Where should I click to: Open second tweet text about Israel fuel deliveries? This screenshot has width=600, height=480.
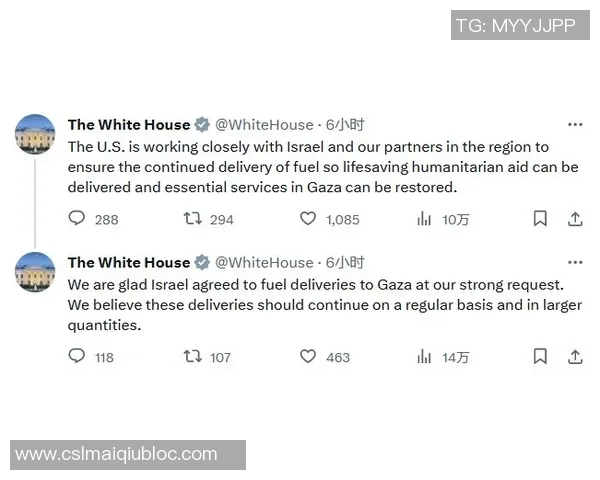(320, 304)
